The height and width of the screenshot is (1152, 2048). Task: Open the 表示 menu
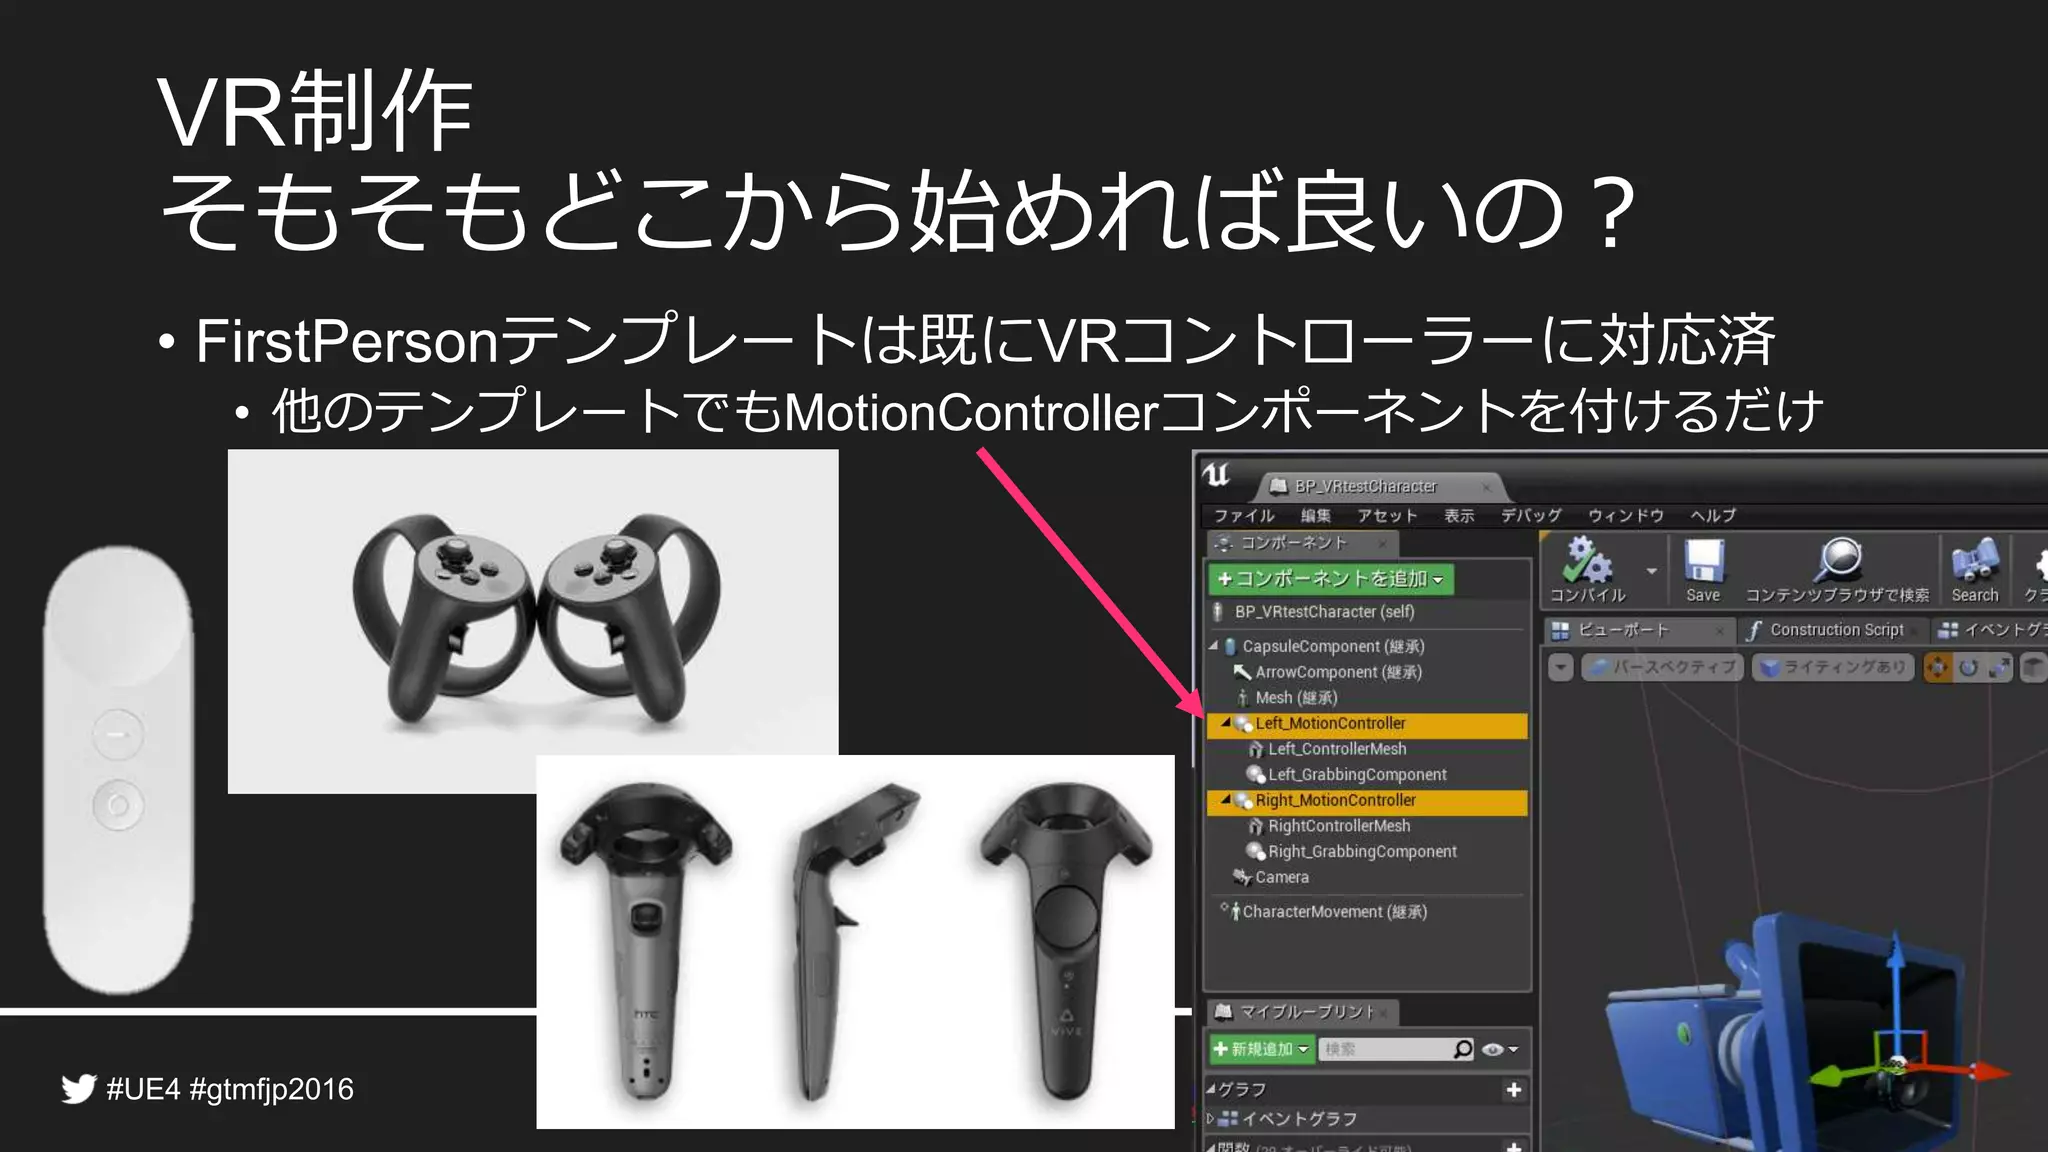[x=1459, y=516]
